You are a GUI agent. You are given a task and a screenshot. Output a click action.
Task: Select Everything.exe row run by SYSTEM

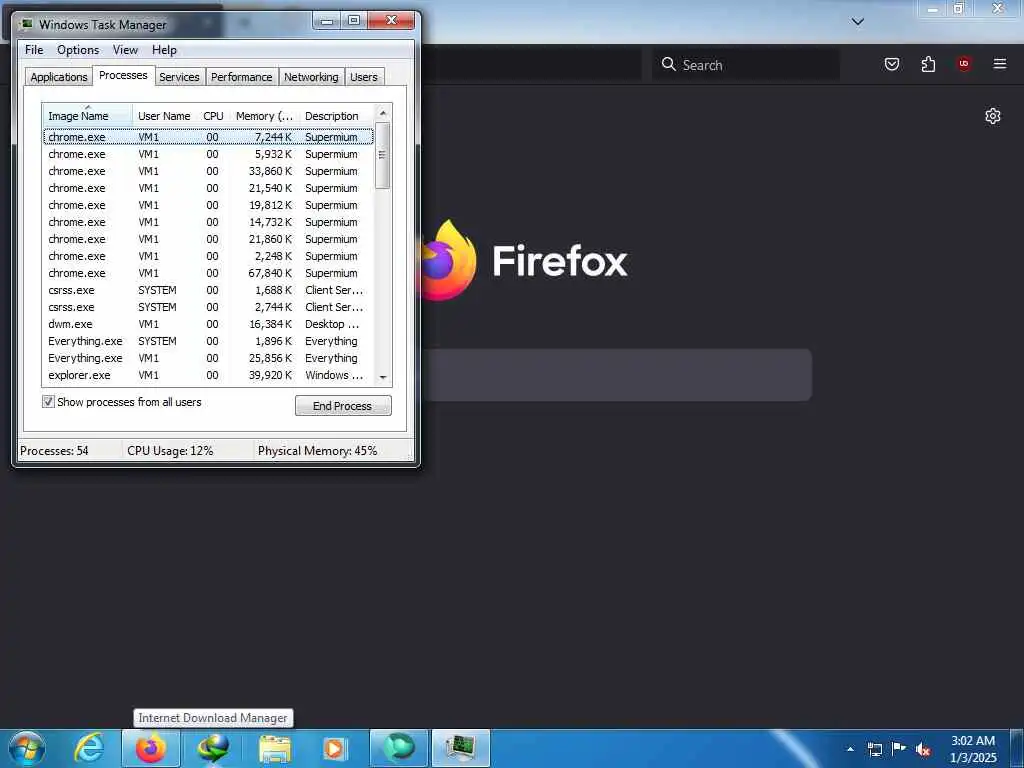(208, 341)
